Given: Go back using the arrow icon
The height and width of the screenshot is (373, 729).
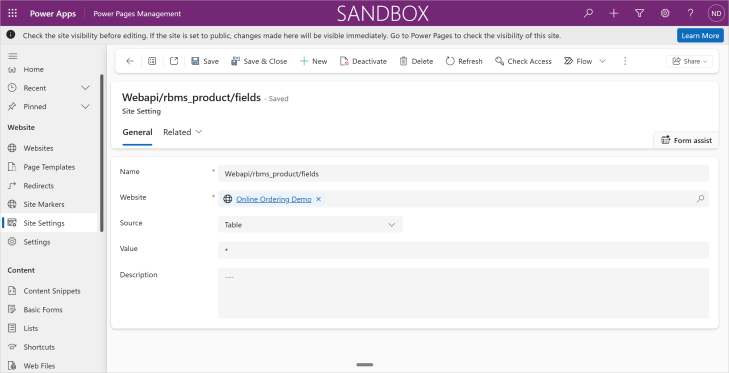Looking at the screenshot, I should (130, 61).
